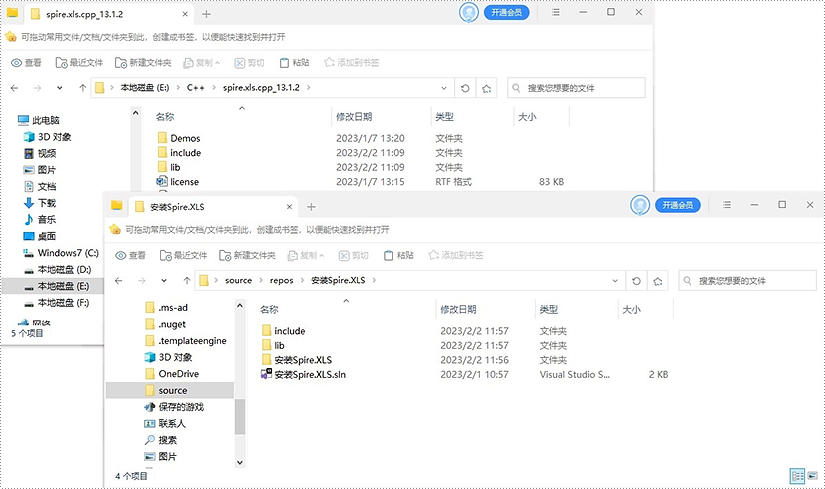The image size is (825, 489).
Task: Close the 安装Spire.XLS tab
Action: [289, 207]
